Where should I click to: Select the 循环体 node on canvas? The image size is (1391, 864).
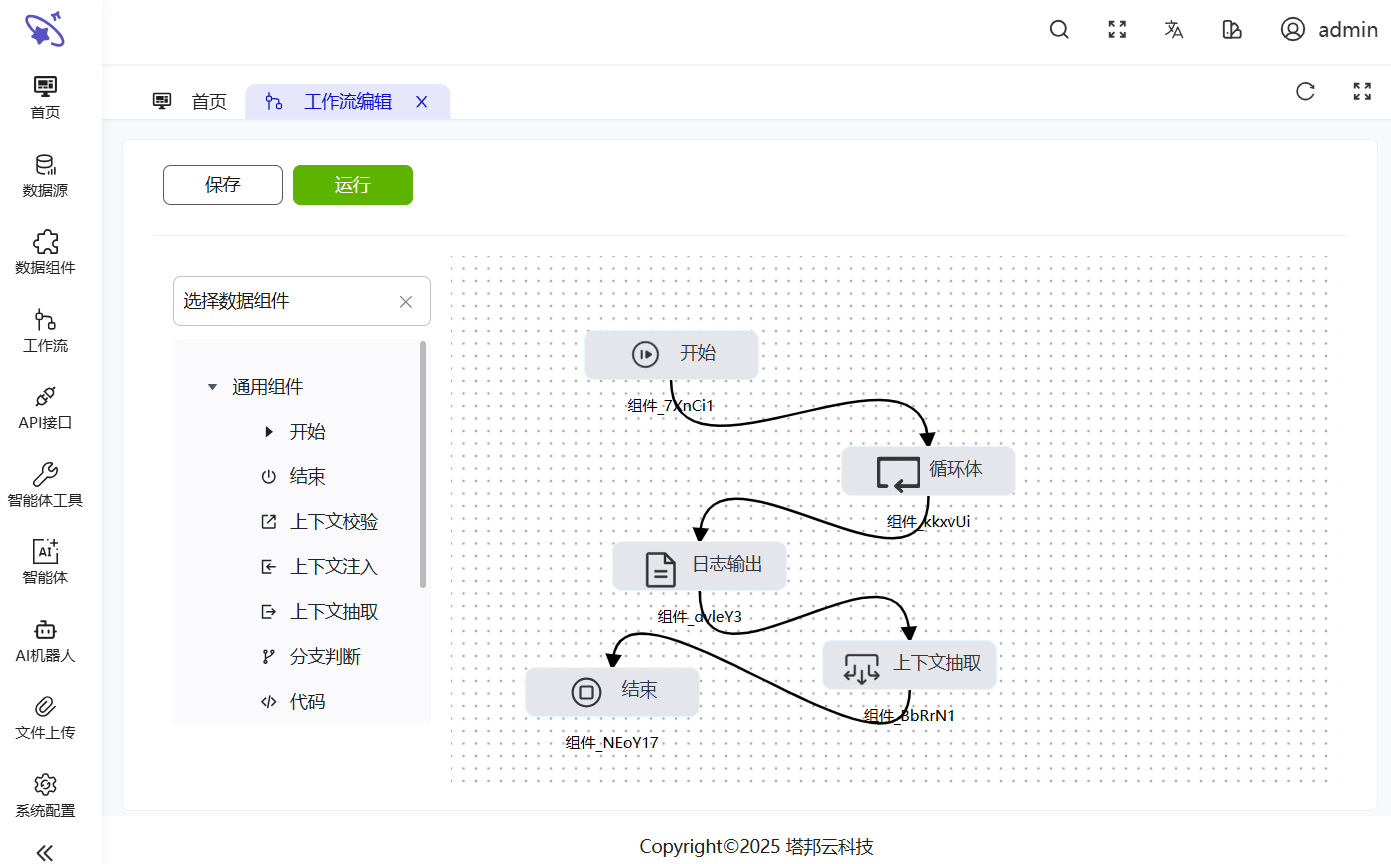928,470
